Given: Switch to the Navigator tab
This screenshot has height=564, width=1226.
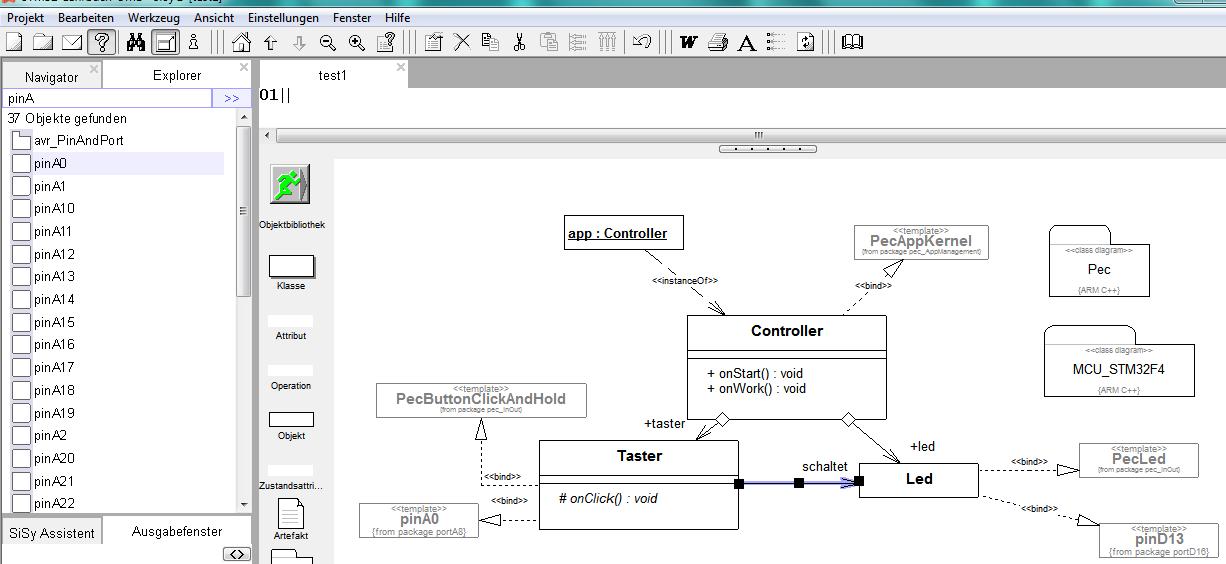Looking at the screenshot, I should 51,77.
